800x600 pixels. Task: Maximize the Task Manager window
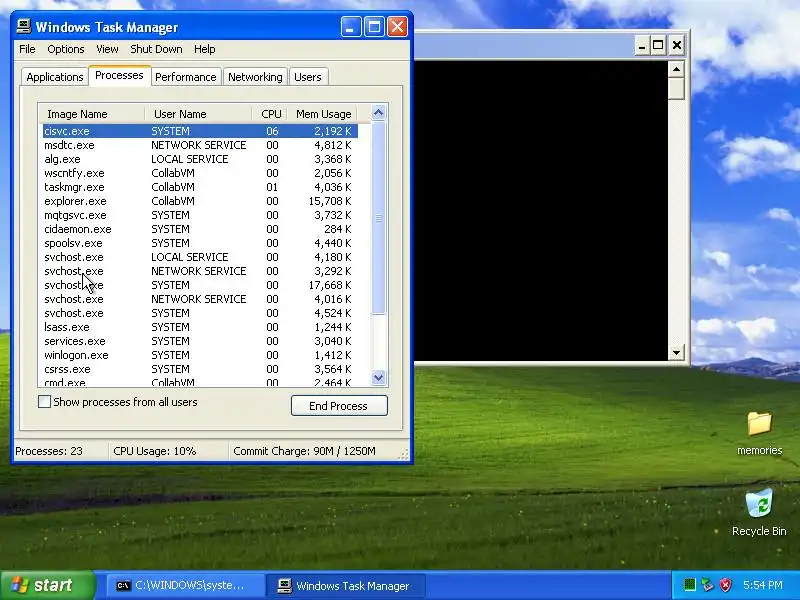click(x=374, y=27)
